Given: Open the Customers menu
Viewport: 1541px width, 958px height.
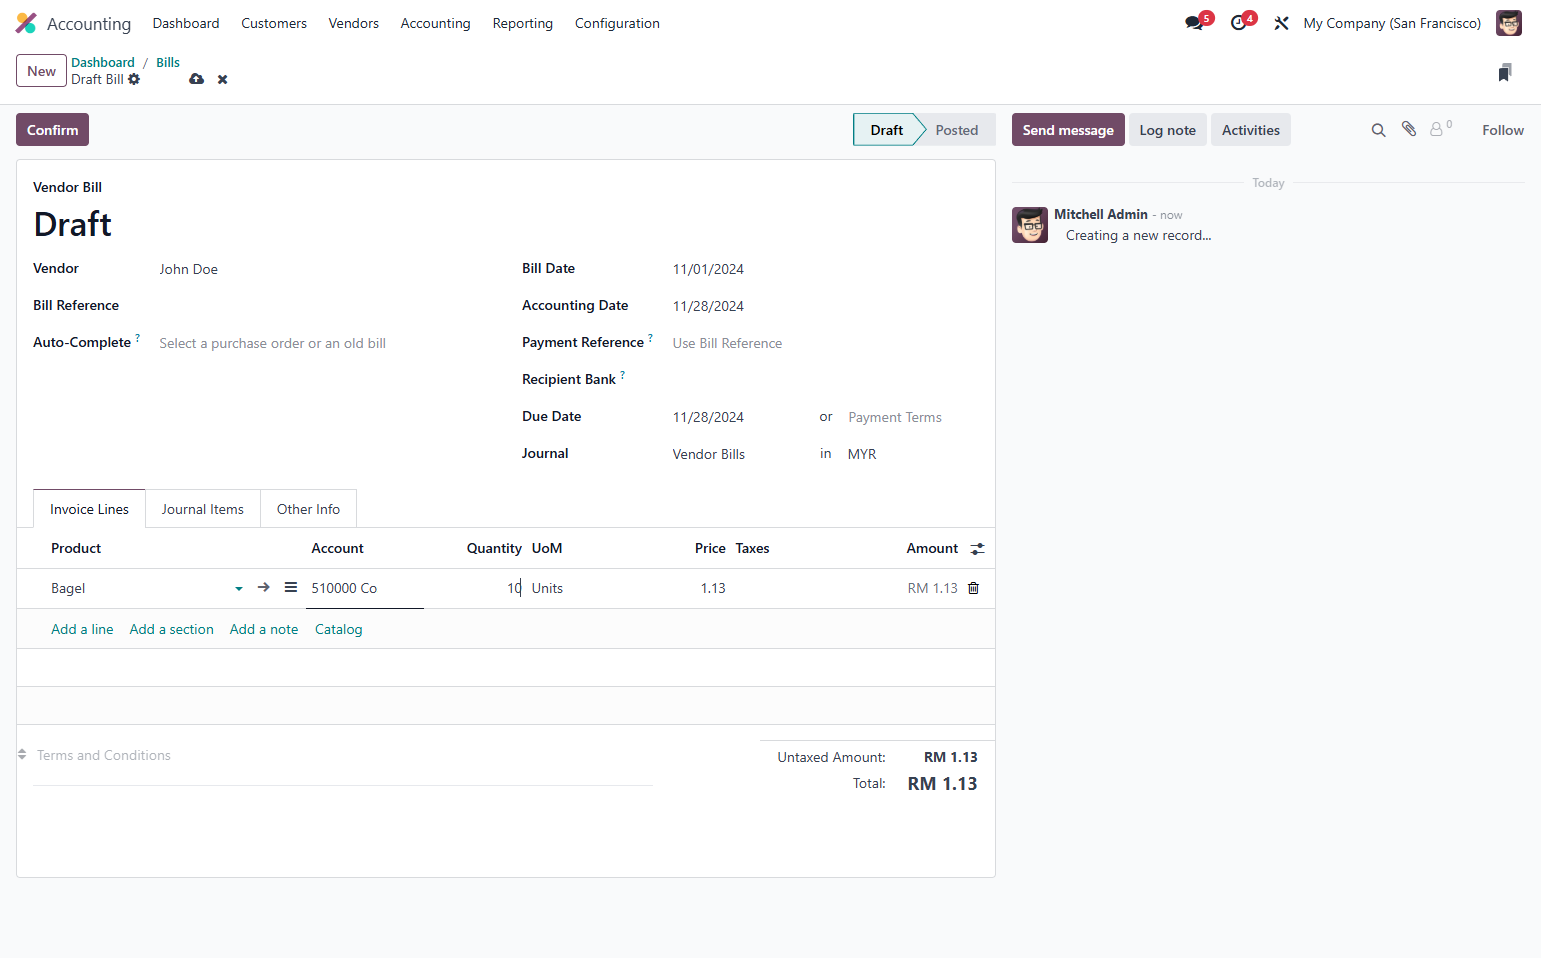Looking at the screenshot, I should click(274, 23).
